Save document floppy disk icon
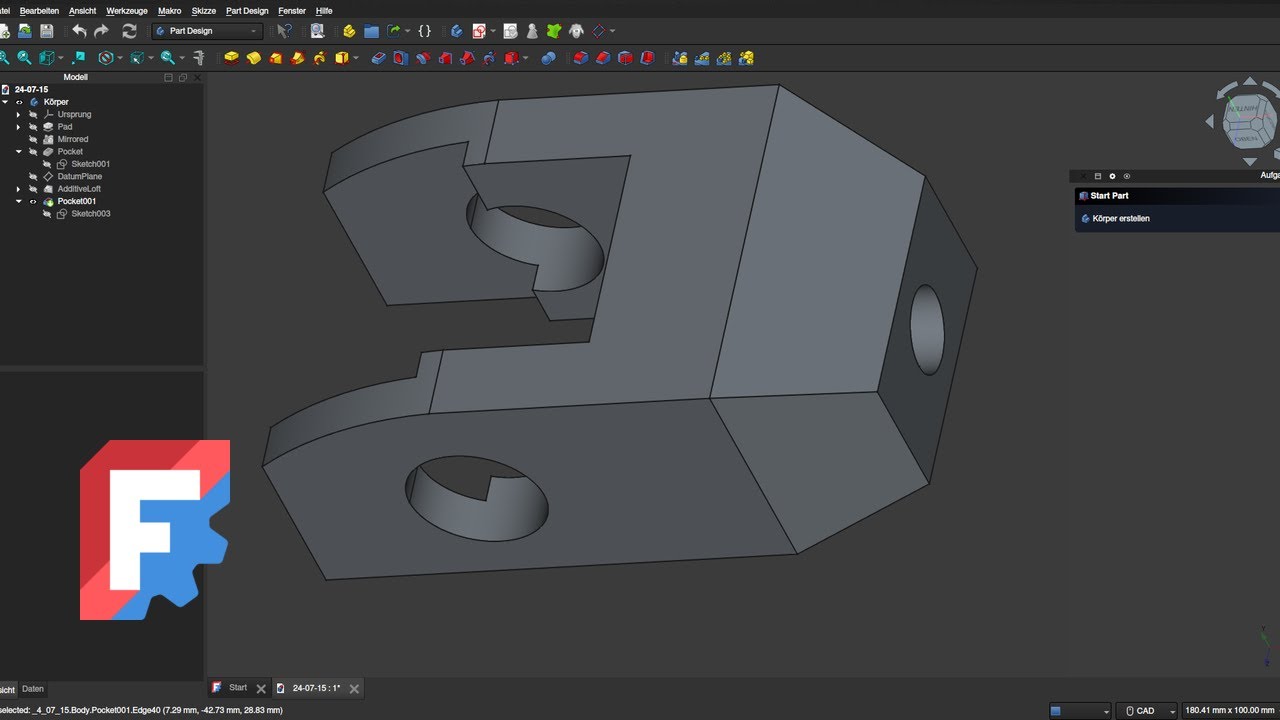The height and width of the screenshot is (720, 1280). coord(46,31)
